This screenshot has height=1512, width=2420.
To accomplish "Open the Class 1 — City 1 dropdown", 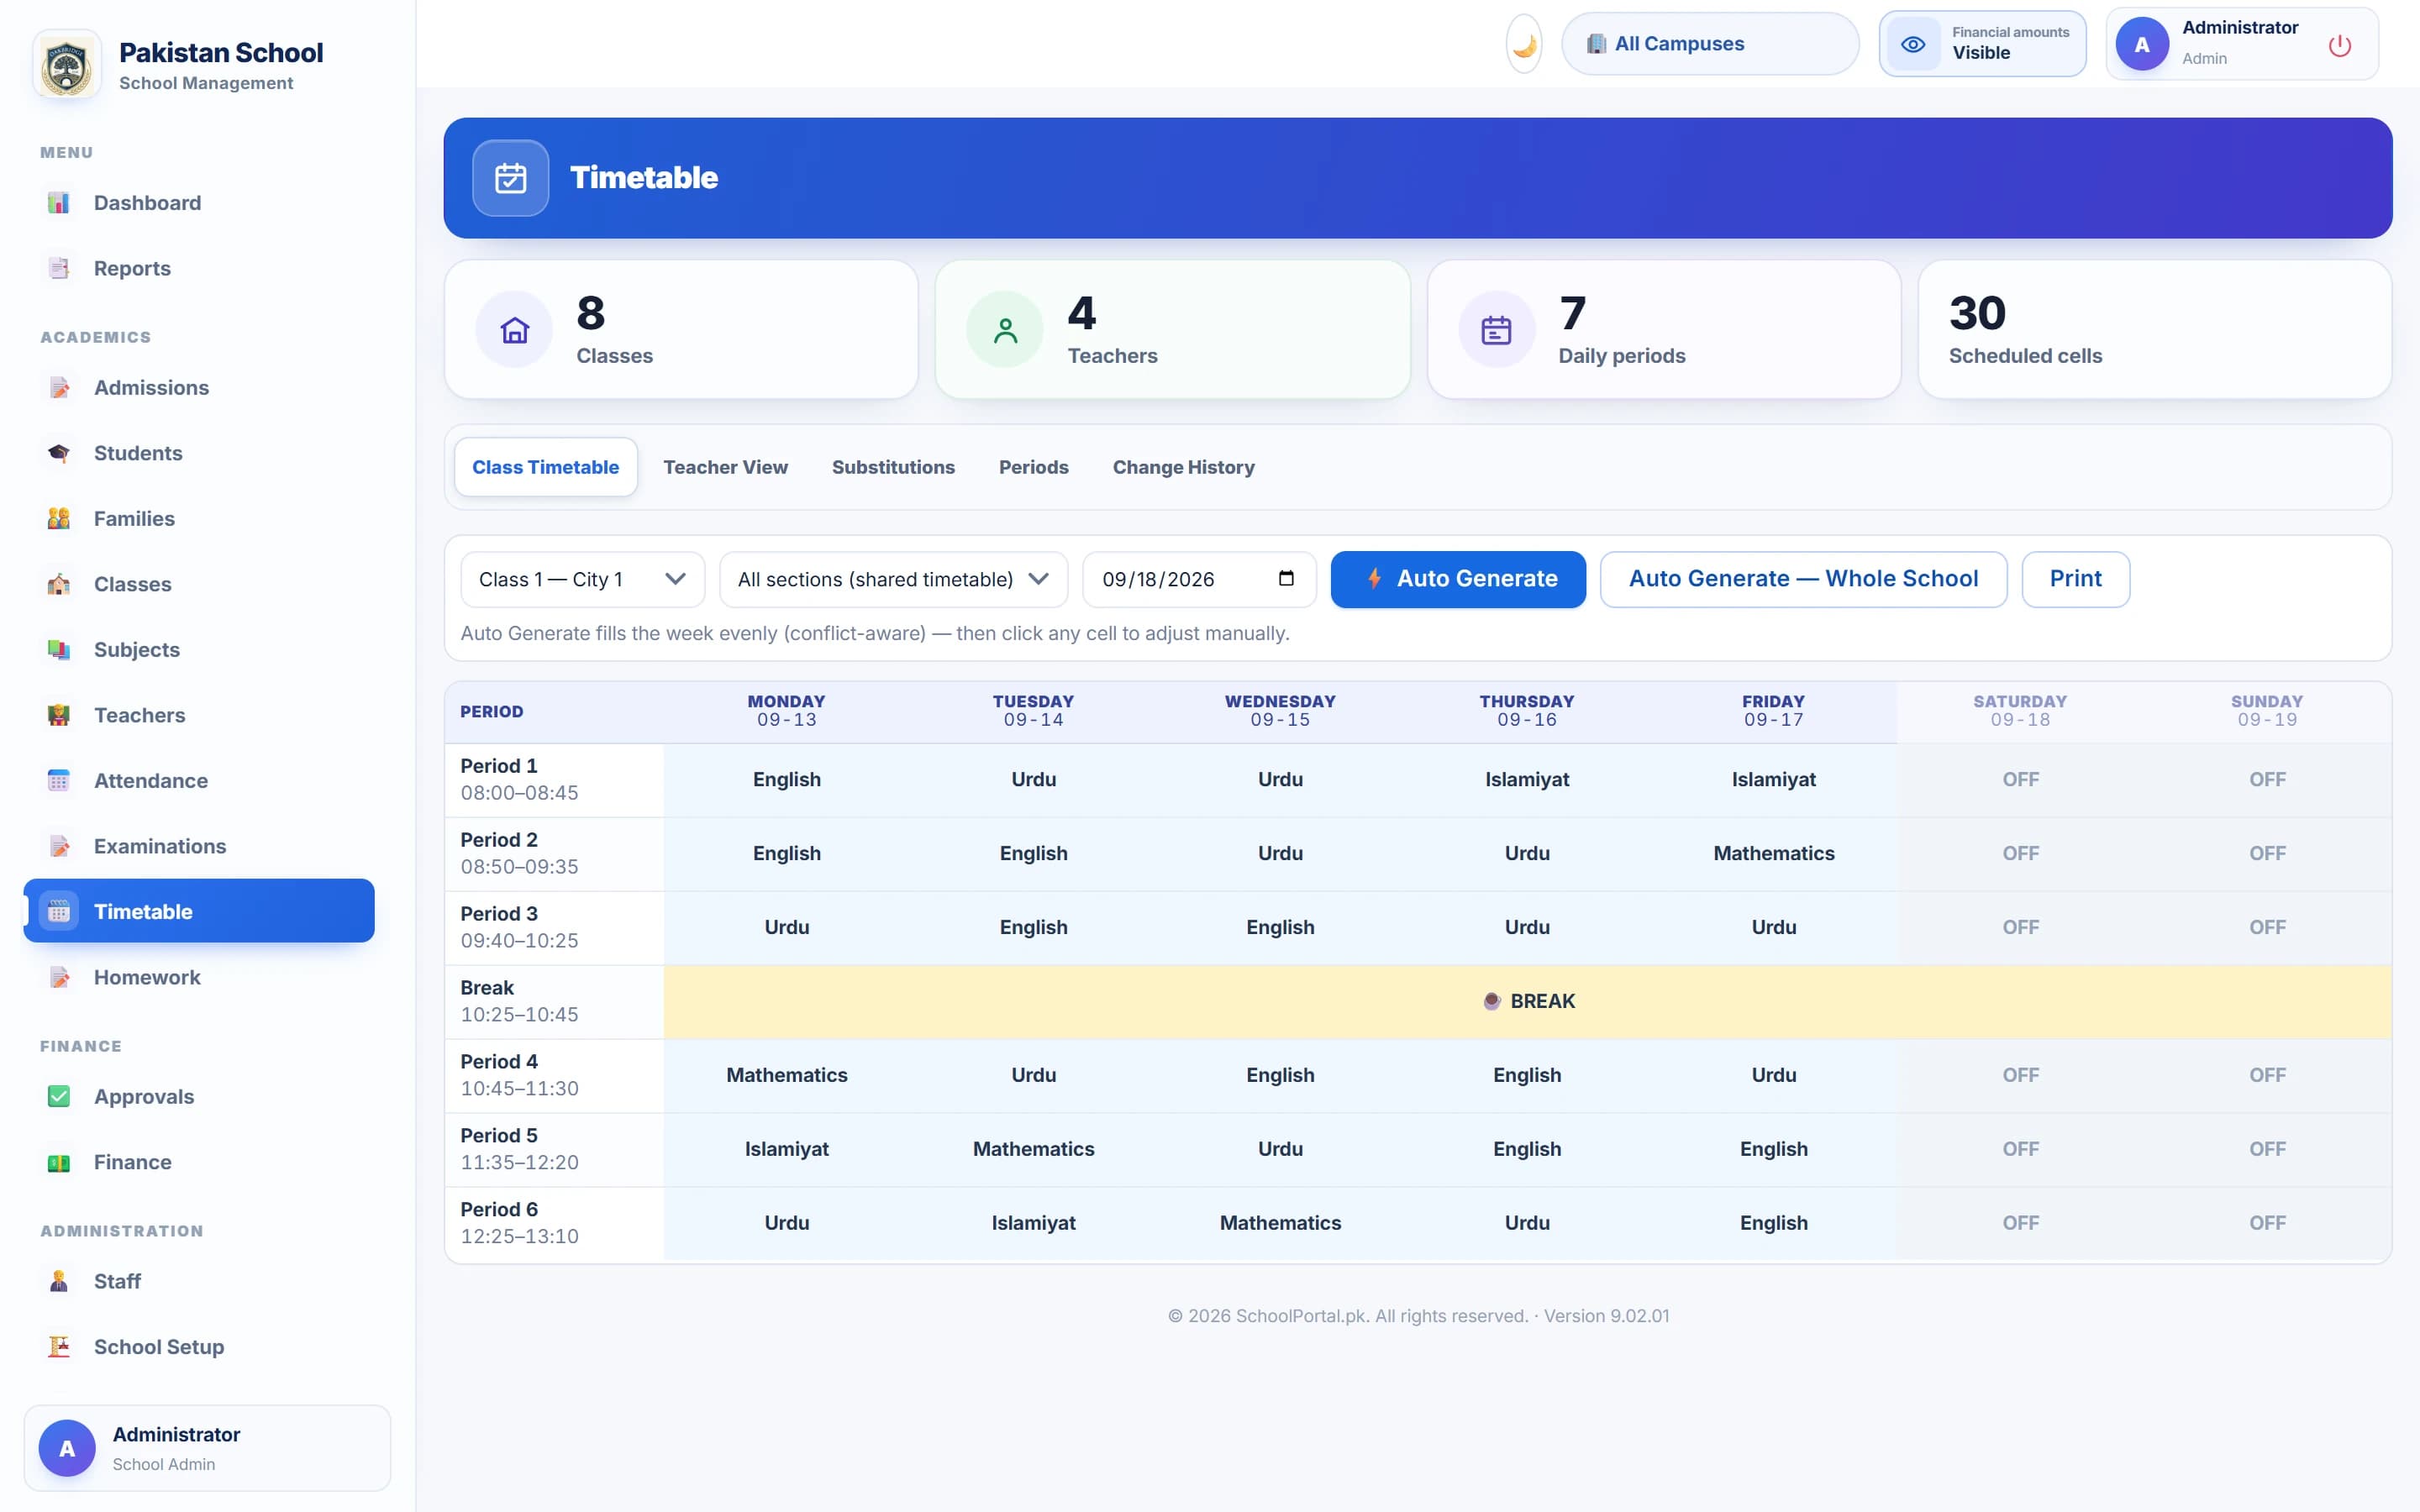I will [x=583, y=580].
